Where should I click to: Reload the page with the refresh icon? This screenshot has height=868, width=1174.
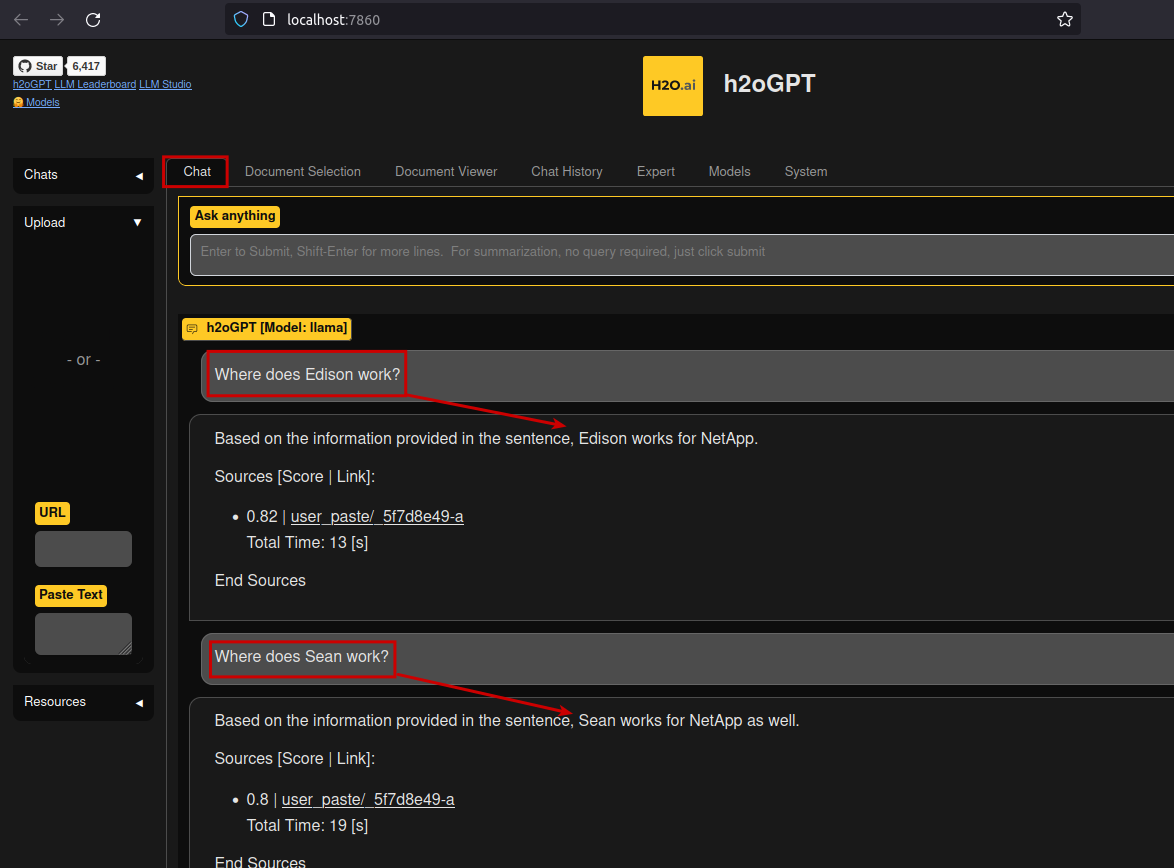click(x=93, y=19)
